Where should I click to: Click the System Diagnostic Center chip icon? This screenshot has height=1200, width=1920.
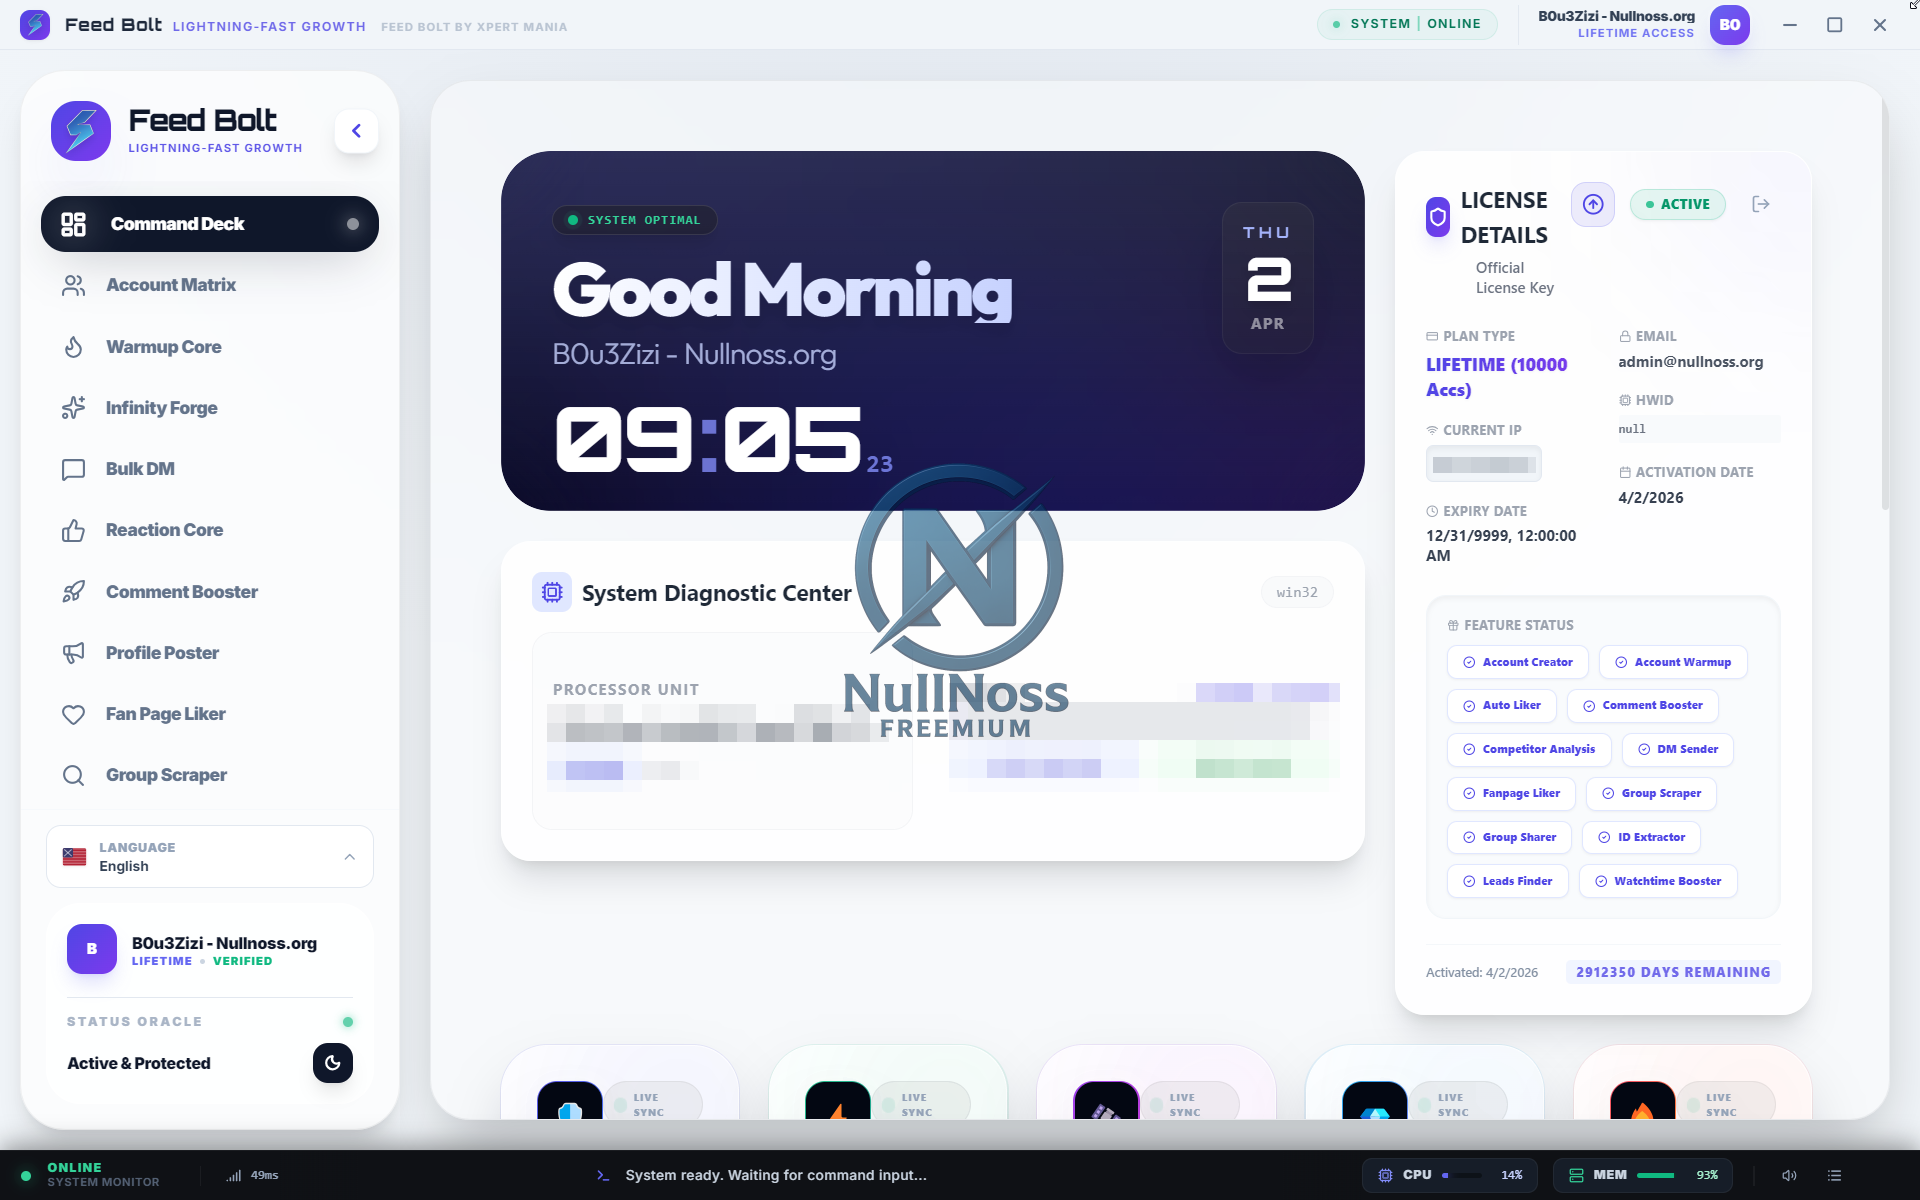click(552, 592)
